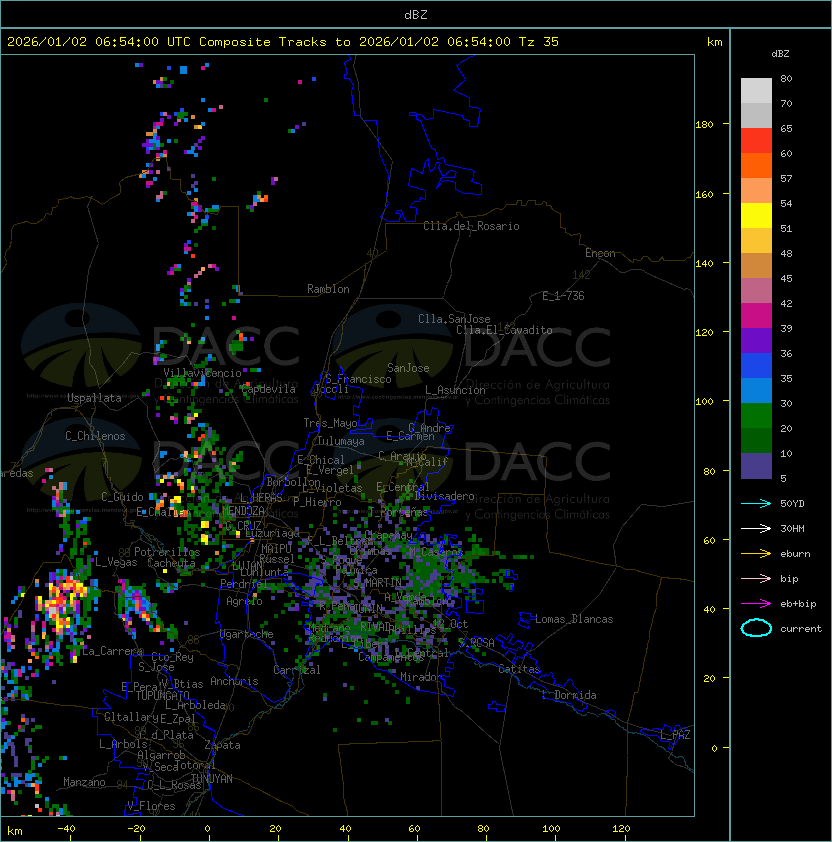832x842 pixels.
Task: Click the E_1-736 map label
Action: click(x=563, y=296)
